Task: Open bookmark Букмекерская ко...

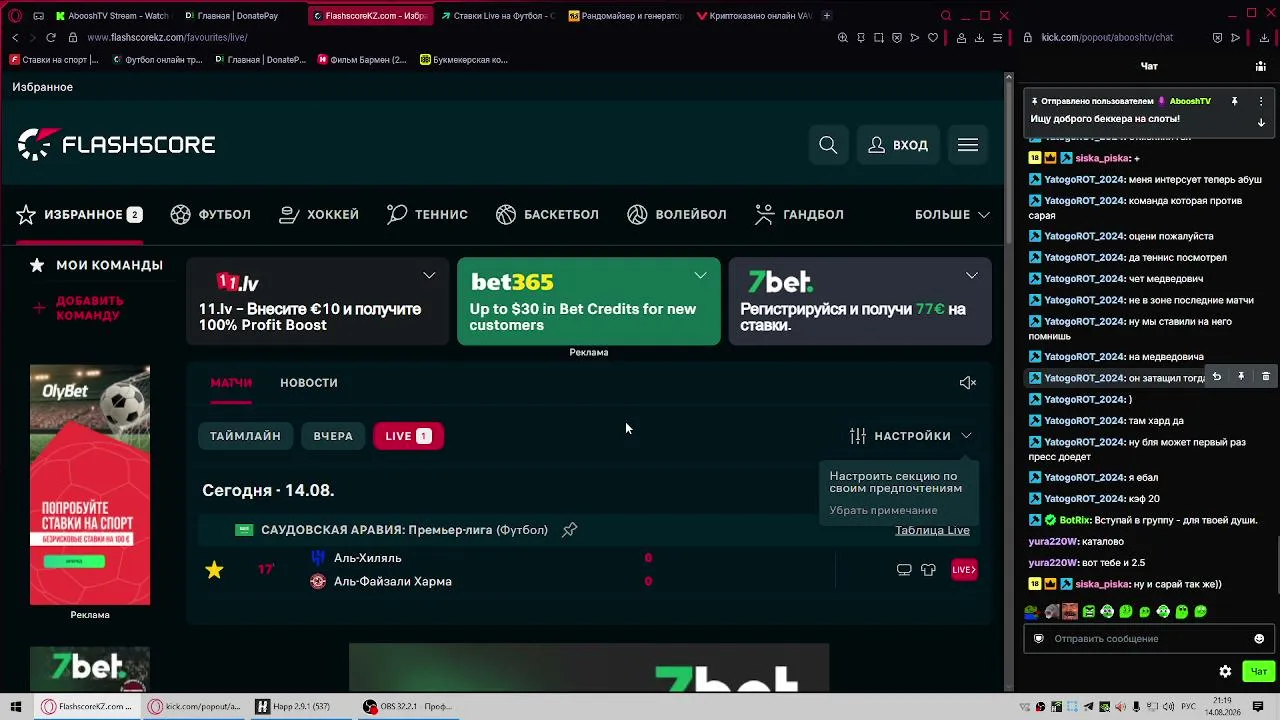Action: (x=464, y=60)
